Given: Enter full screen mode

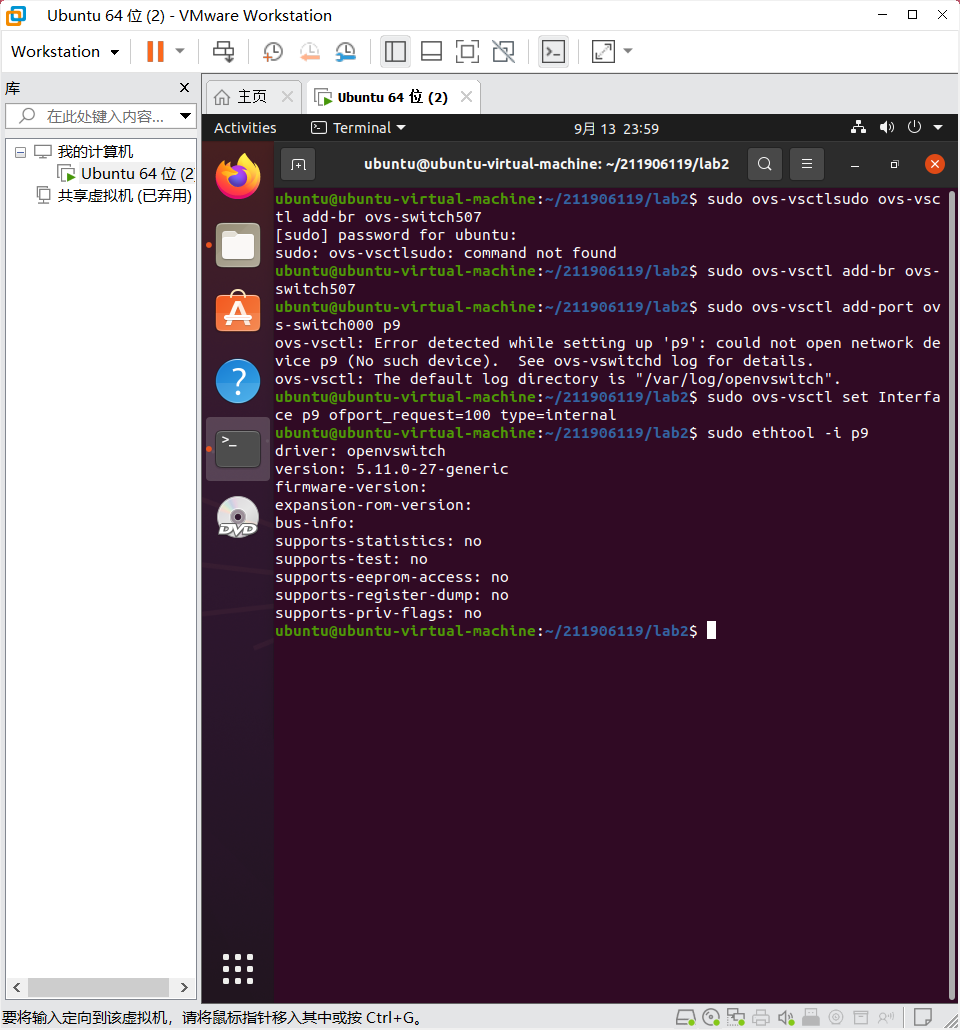Looking at the screenshot, I should [x=467, y=51].
